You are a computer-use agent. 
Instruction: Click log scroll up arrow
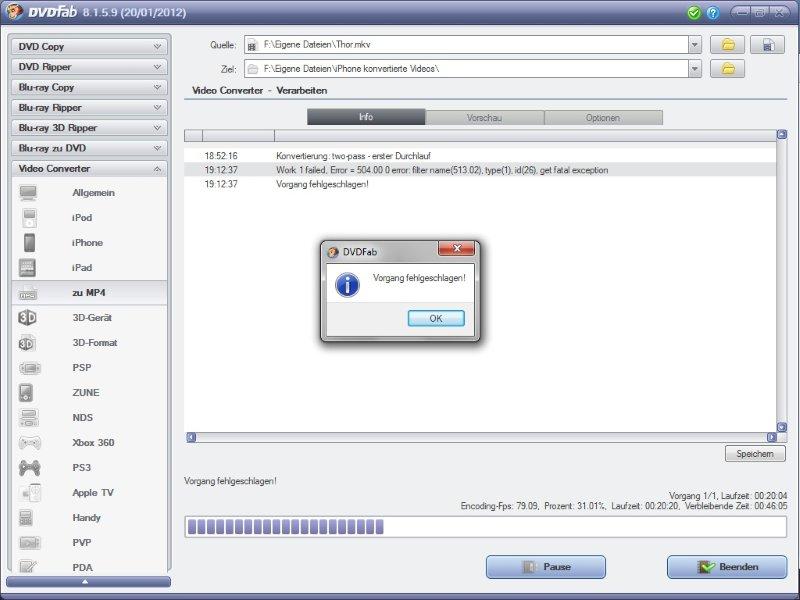(782, 134)
